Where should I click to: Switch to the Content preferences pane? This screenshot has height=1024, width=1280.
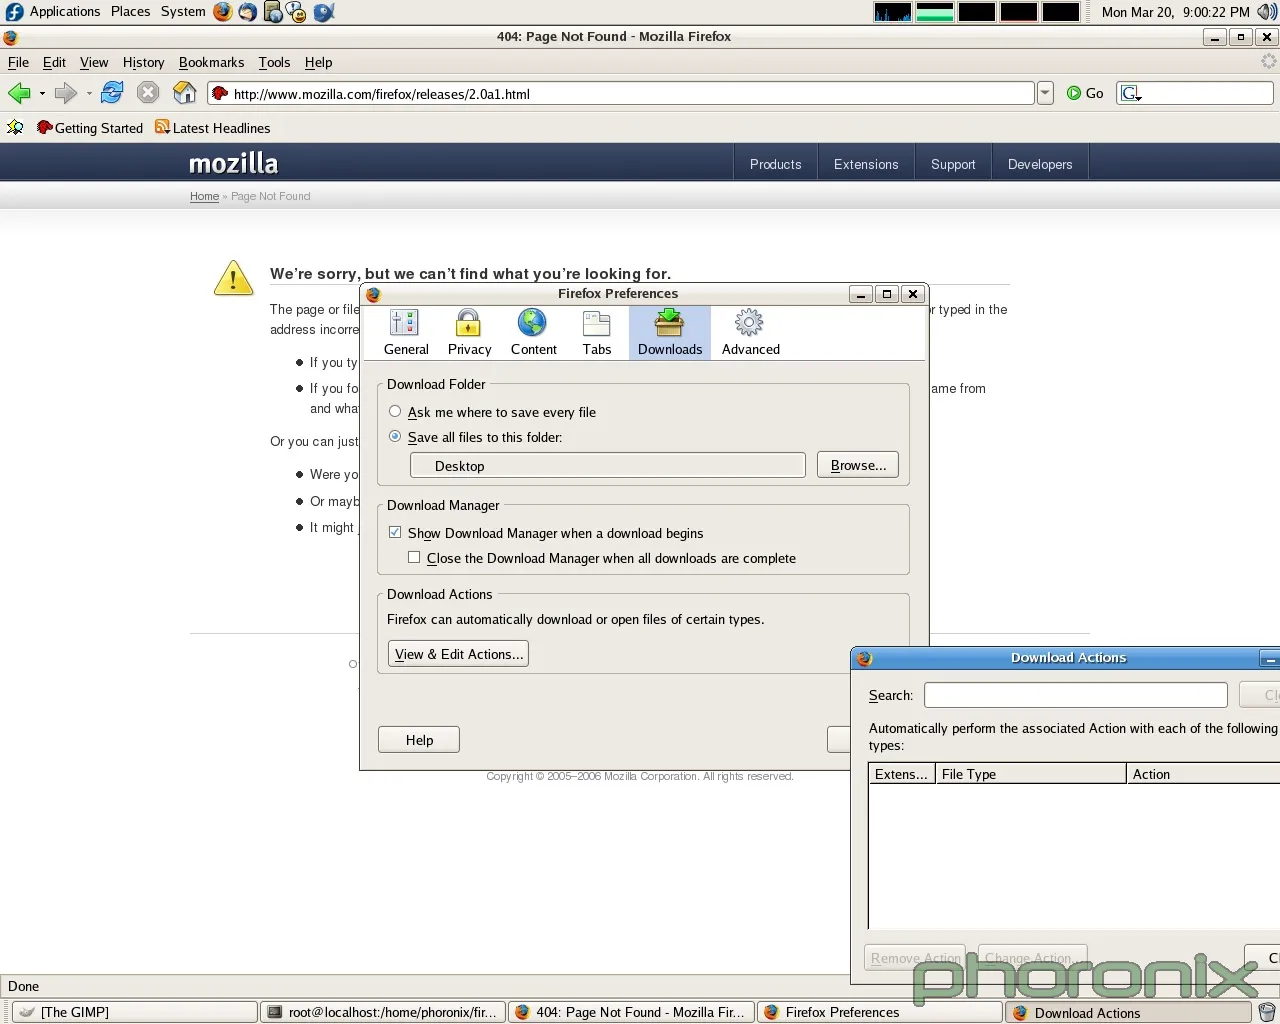tap(533, 332)
